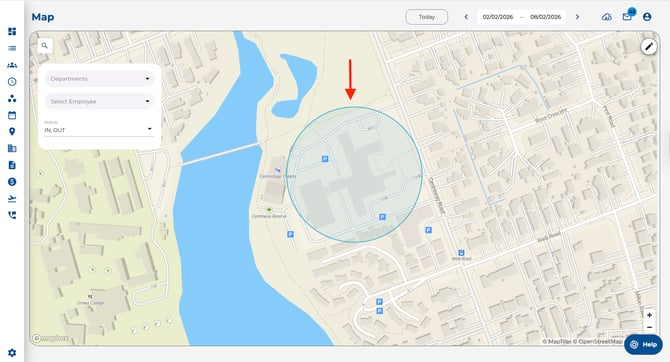The width and height of the screenshot is (670, 362).
Task: Click the end date 08/02/2026 field
Action: coord(545,17)
